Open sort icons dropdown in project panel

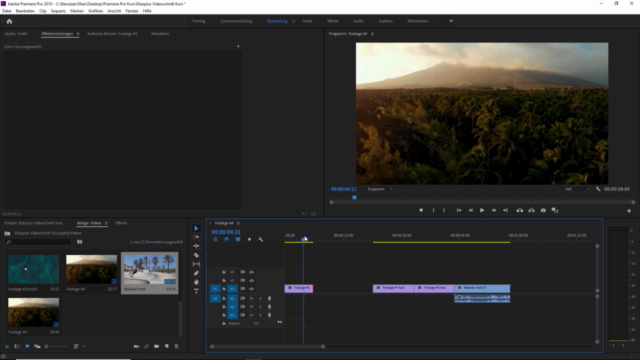pos(78,346)
